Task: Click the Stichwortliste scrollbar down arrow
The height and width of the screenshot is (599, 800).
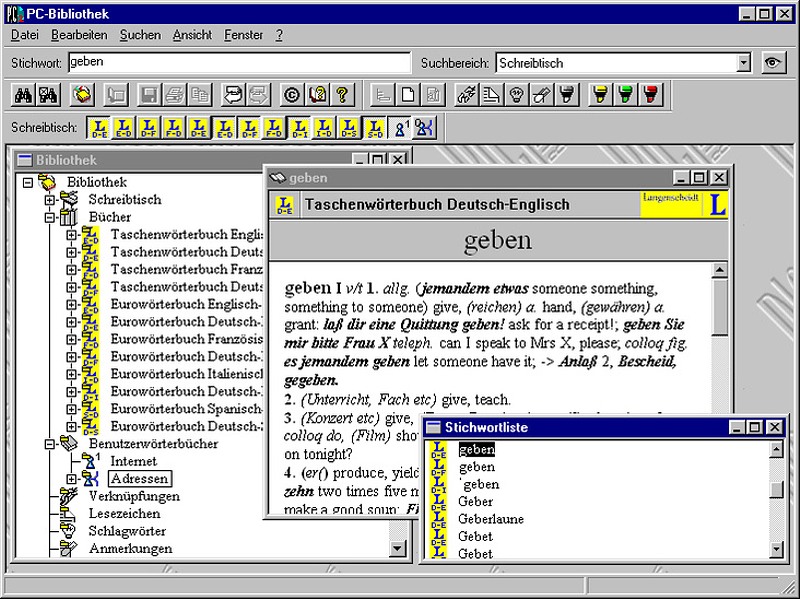Action: pyautogui.click(x=776, y=550)
